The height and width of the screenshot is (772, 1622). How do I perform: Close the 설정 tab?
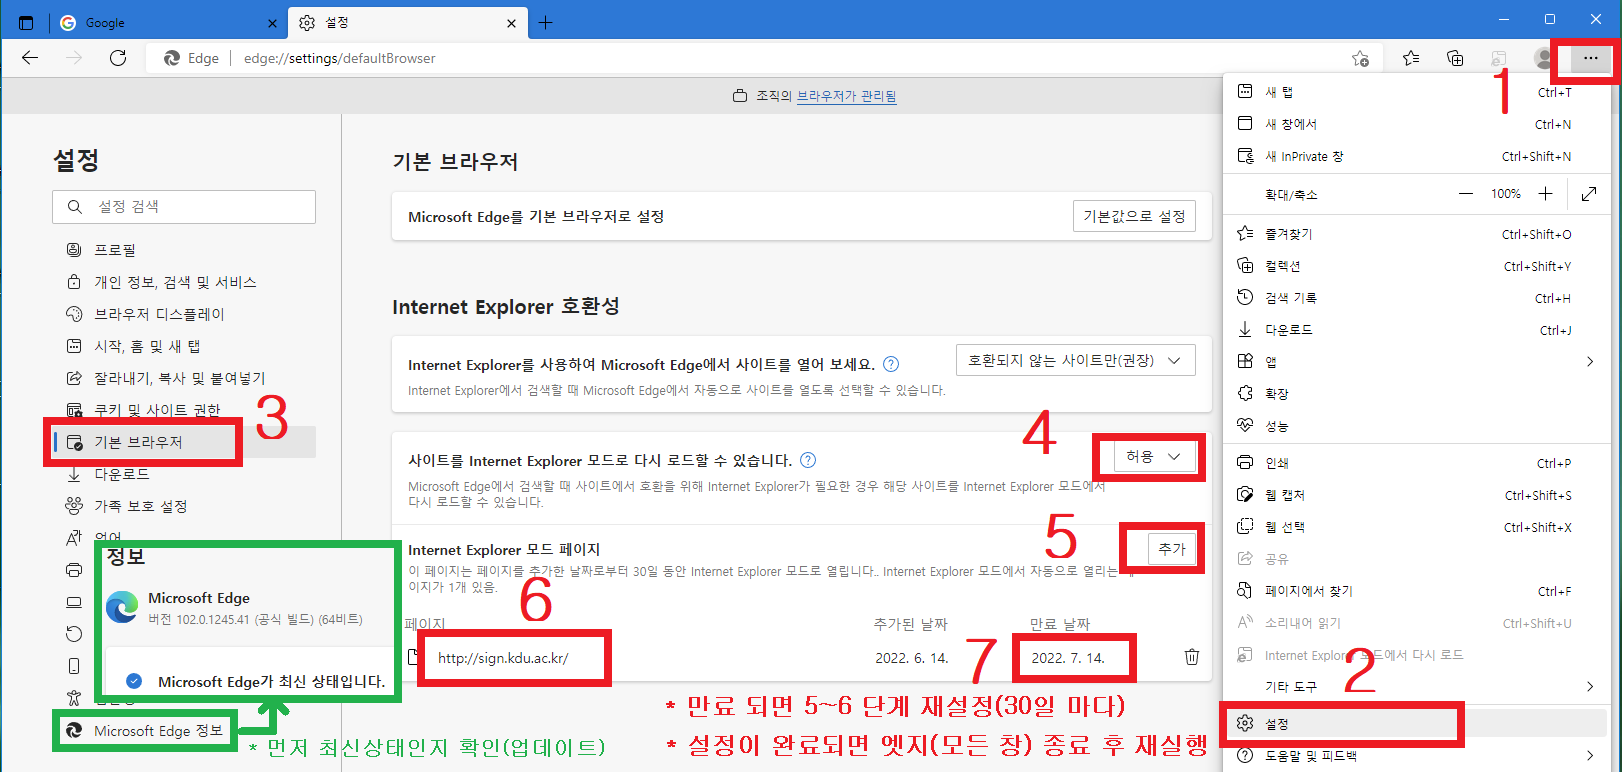[x=511, y=23]
